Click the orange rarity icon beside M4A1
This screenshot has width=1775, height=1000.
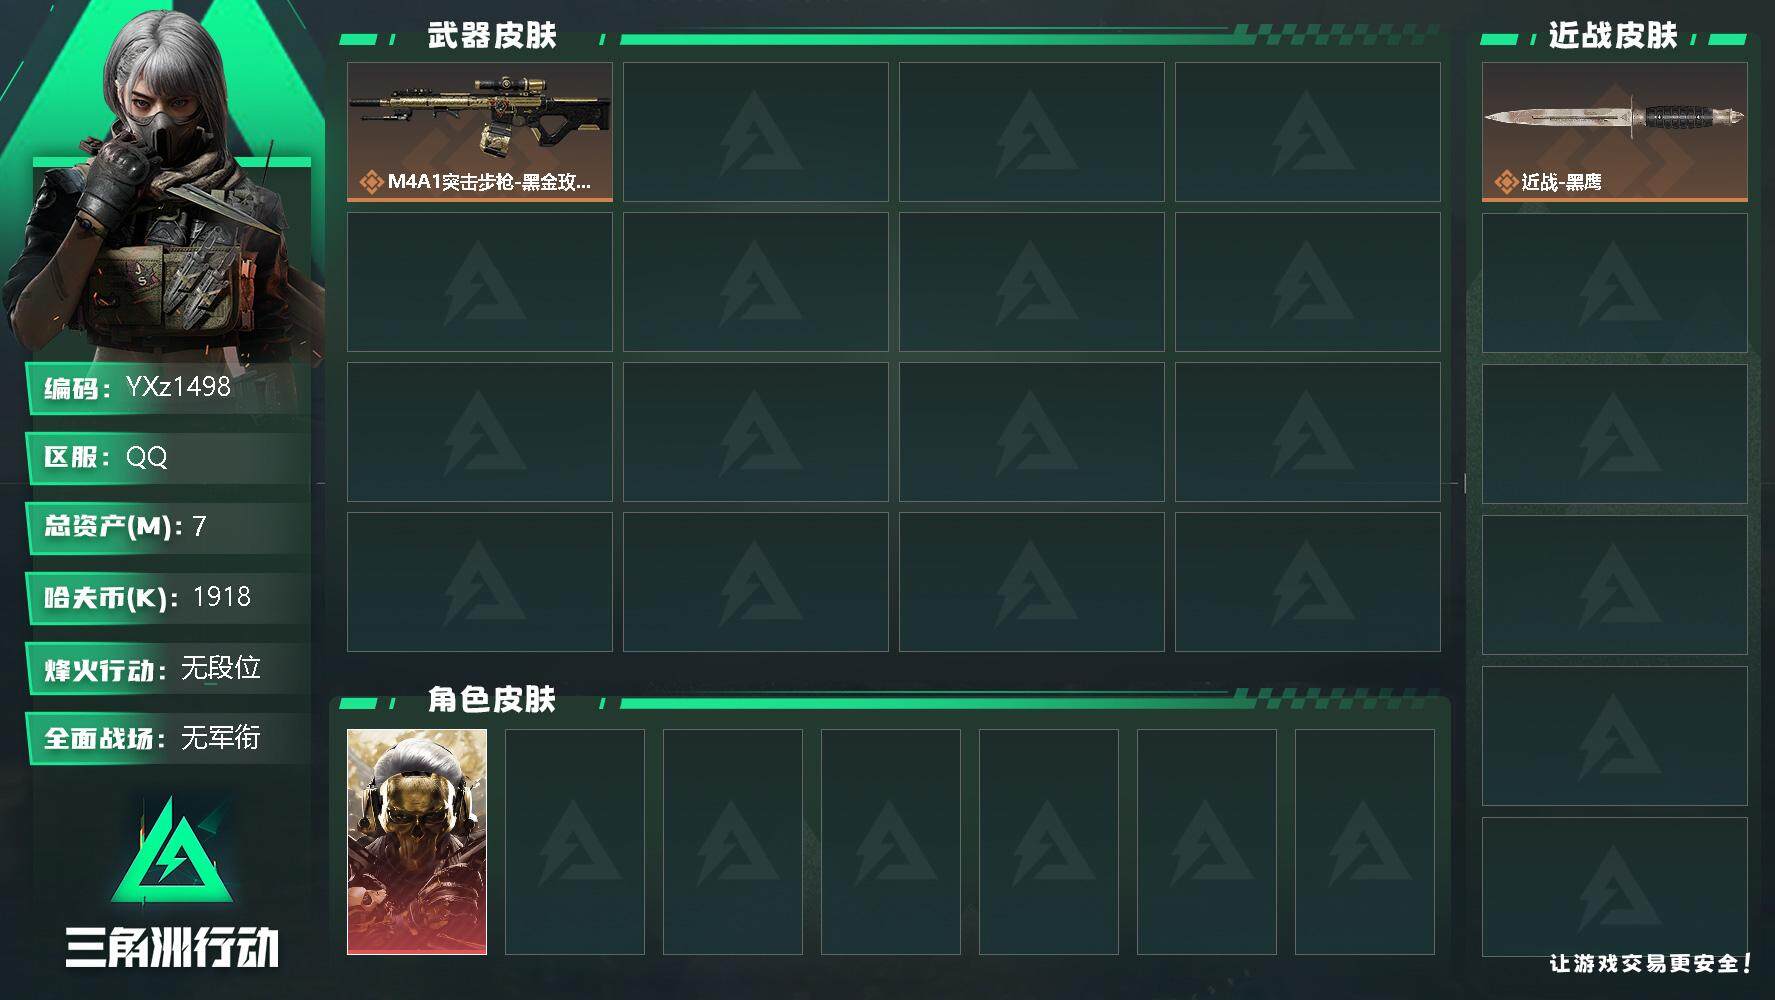click(371, 182)
